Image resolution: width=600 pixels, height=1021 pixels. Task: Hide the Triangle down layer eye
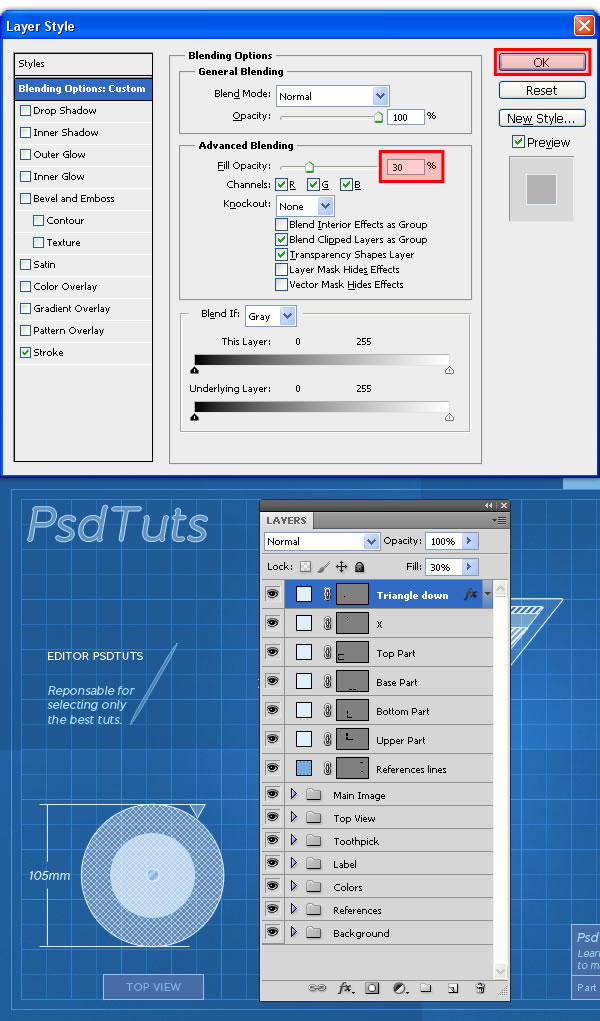click(273, 594)
